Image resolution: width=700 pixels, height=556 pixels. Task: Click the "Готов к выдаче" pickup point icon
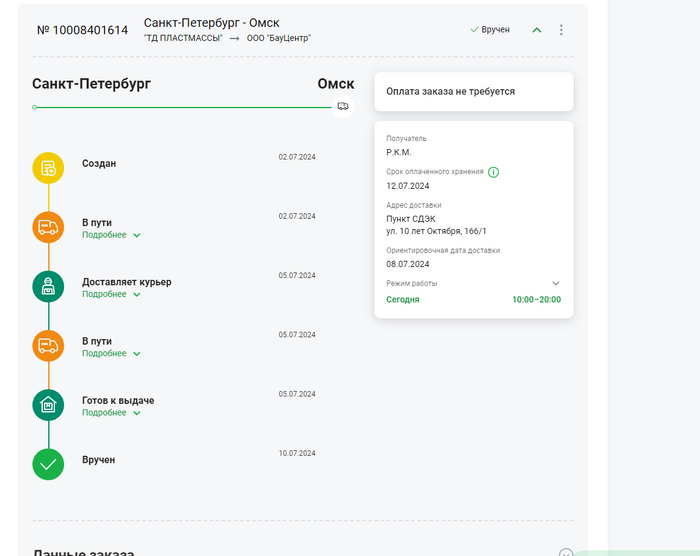[48, 405]
